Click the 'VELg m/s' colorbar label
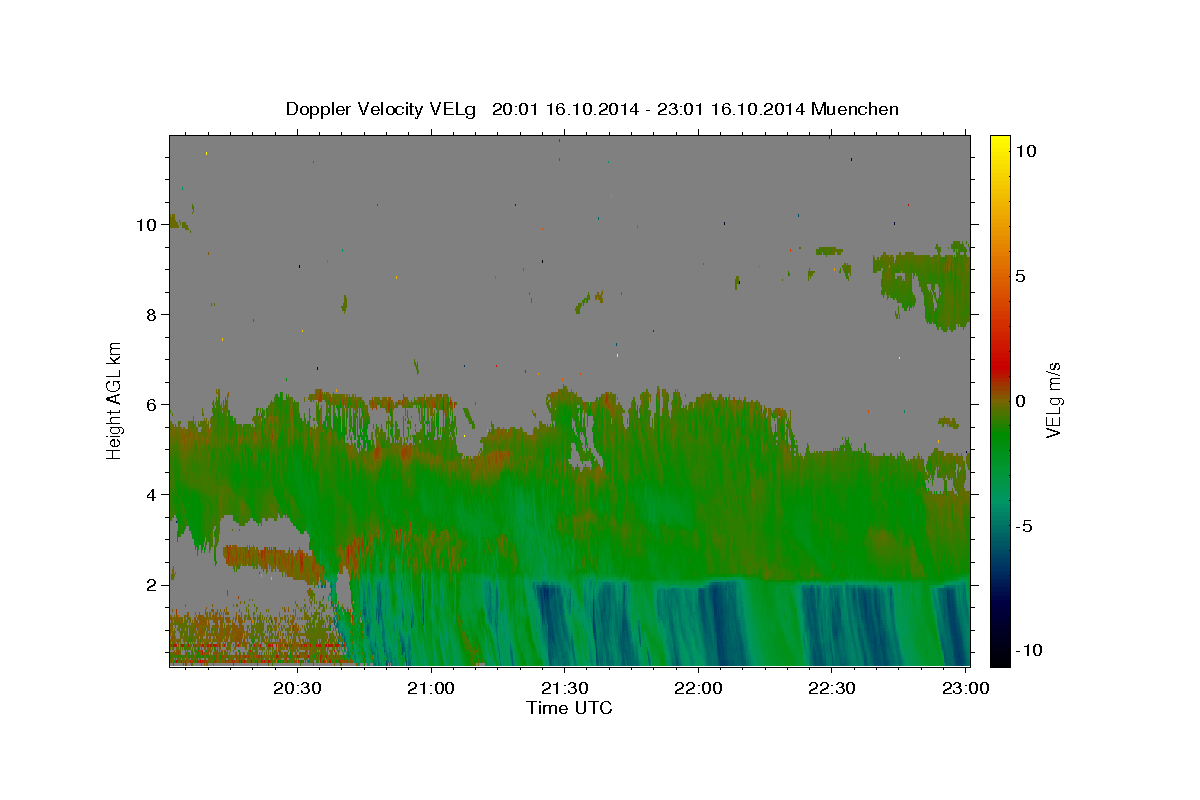 1053,399
